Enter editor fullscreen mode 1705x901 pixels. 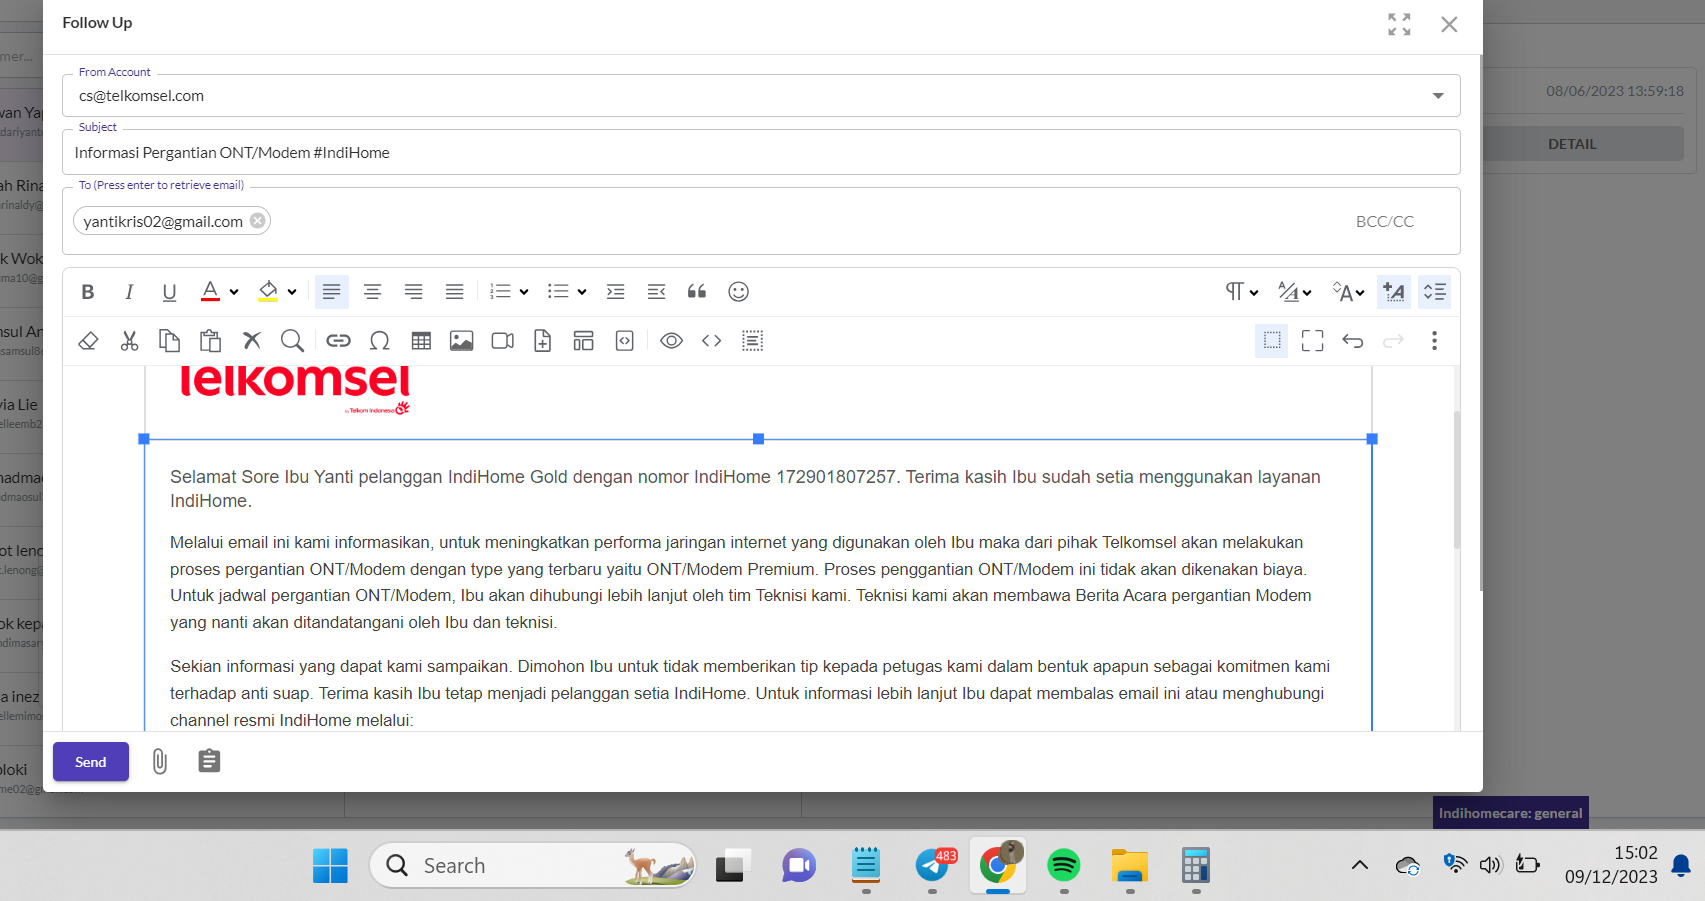coord(1313,341)
